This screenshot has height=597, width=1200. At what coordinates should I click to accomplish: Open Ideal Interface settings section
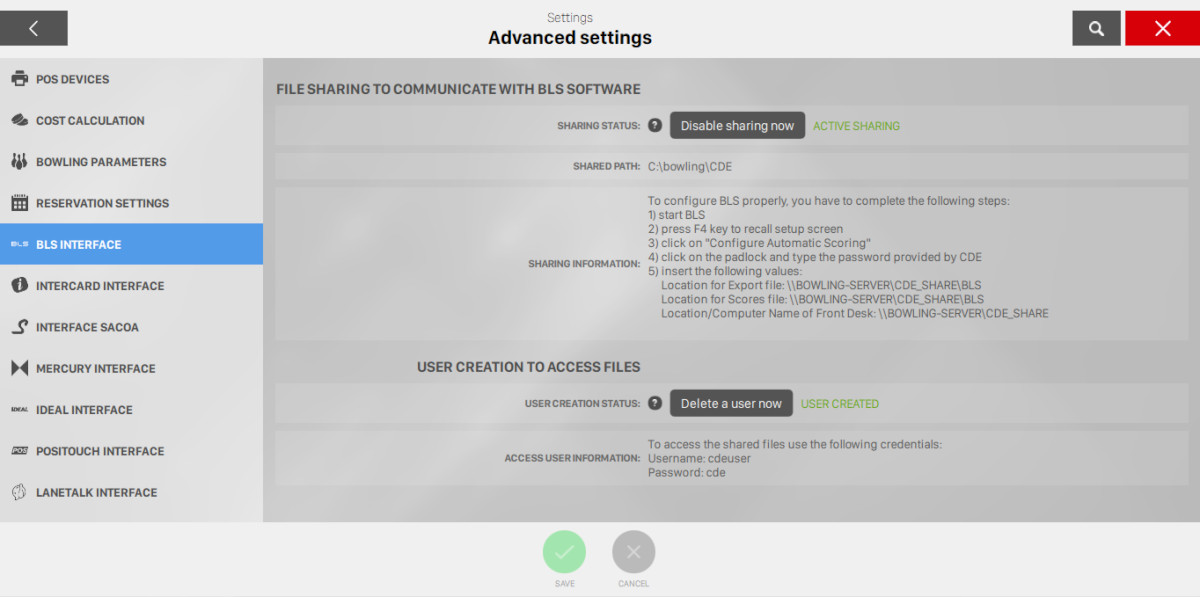pos(131,410)
